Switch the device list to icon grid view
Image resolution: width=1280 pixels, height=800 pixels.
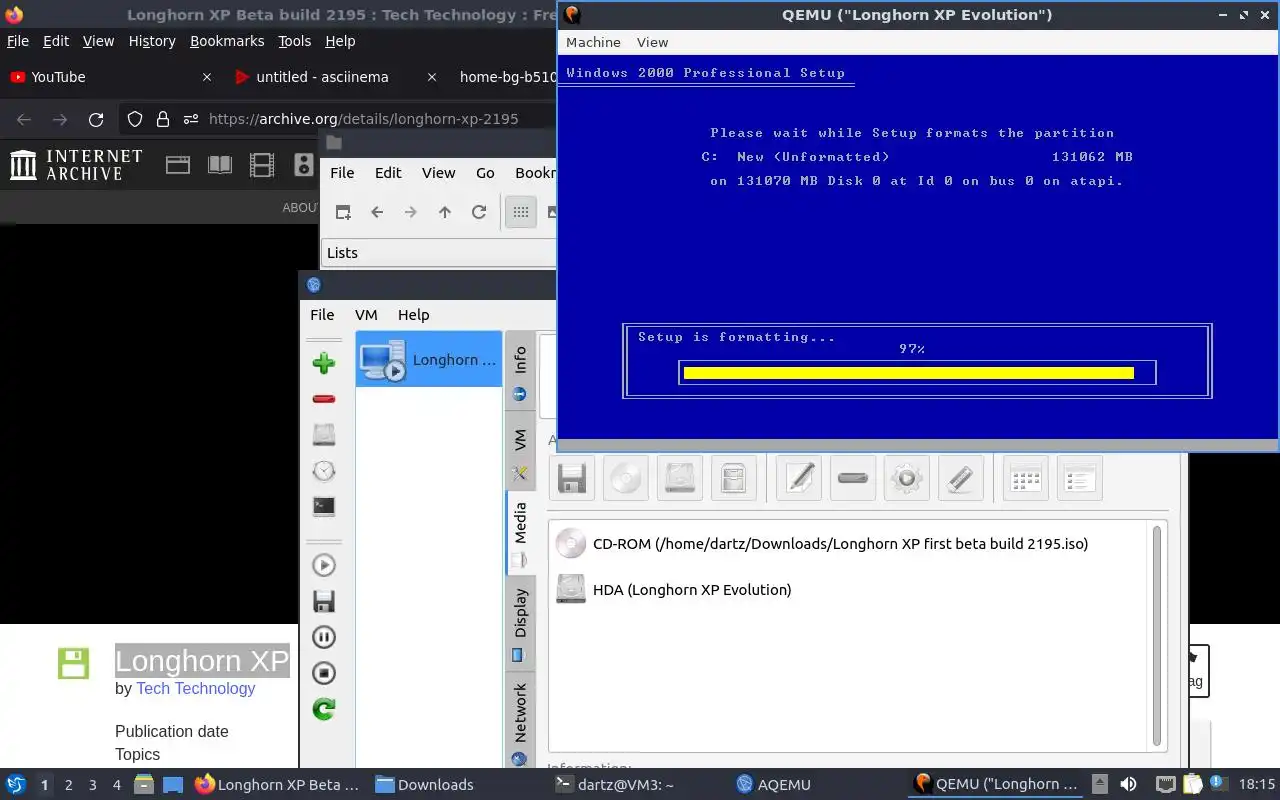click(x=1026, y=478)
